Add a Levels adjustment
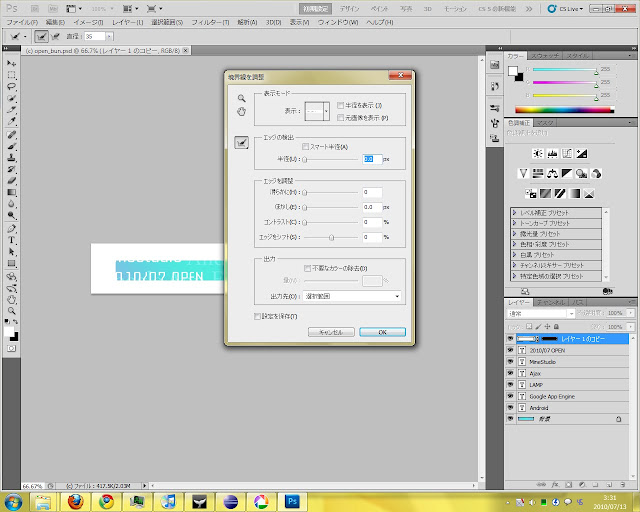Viewport: 640px width, 512px height. tap(552, 154)
